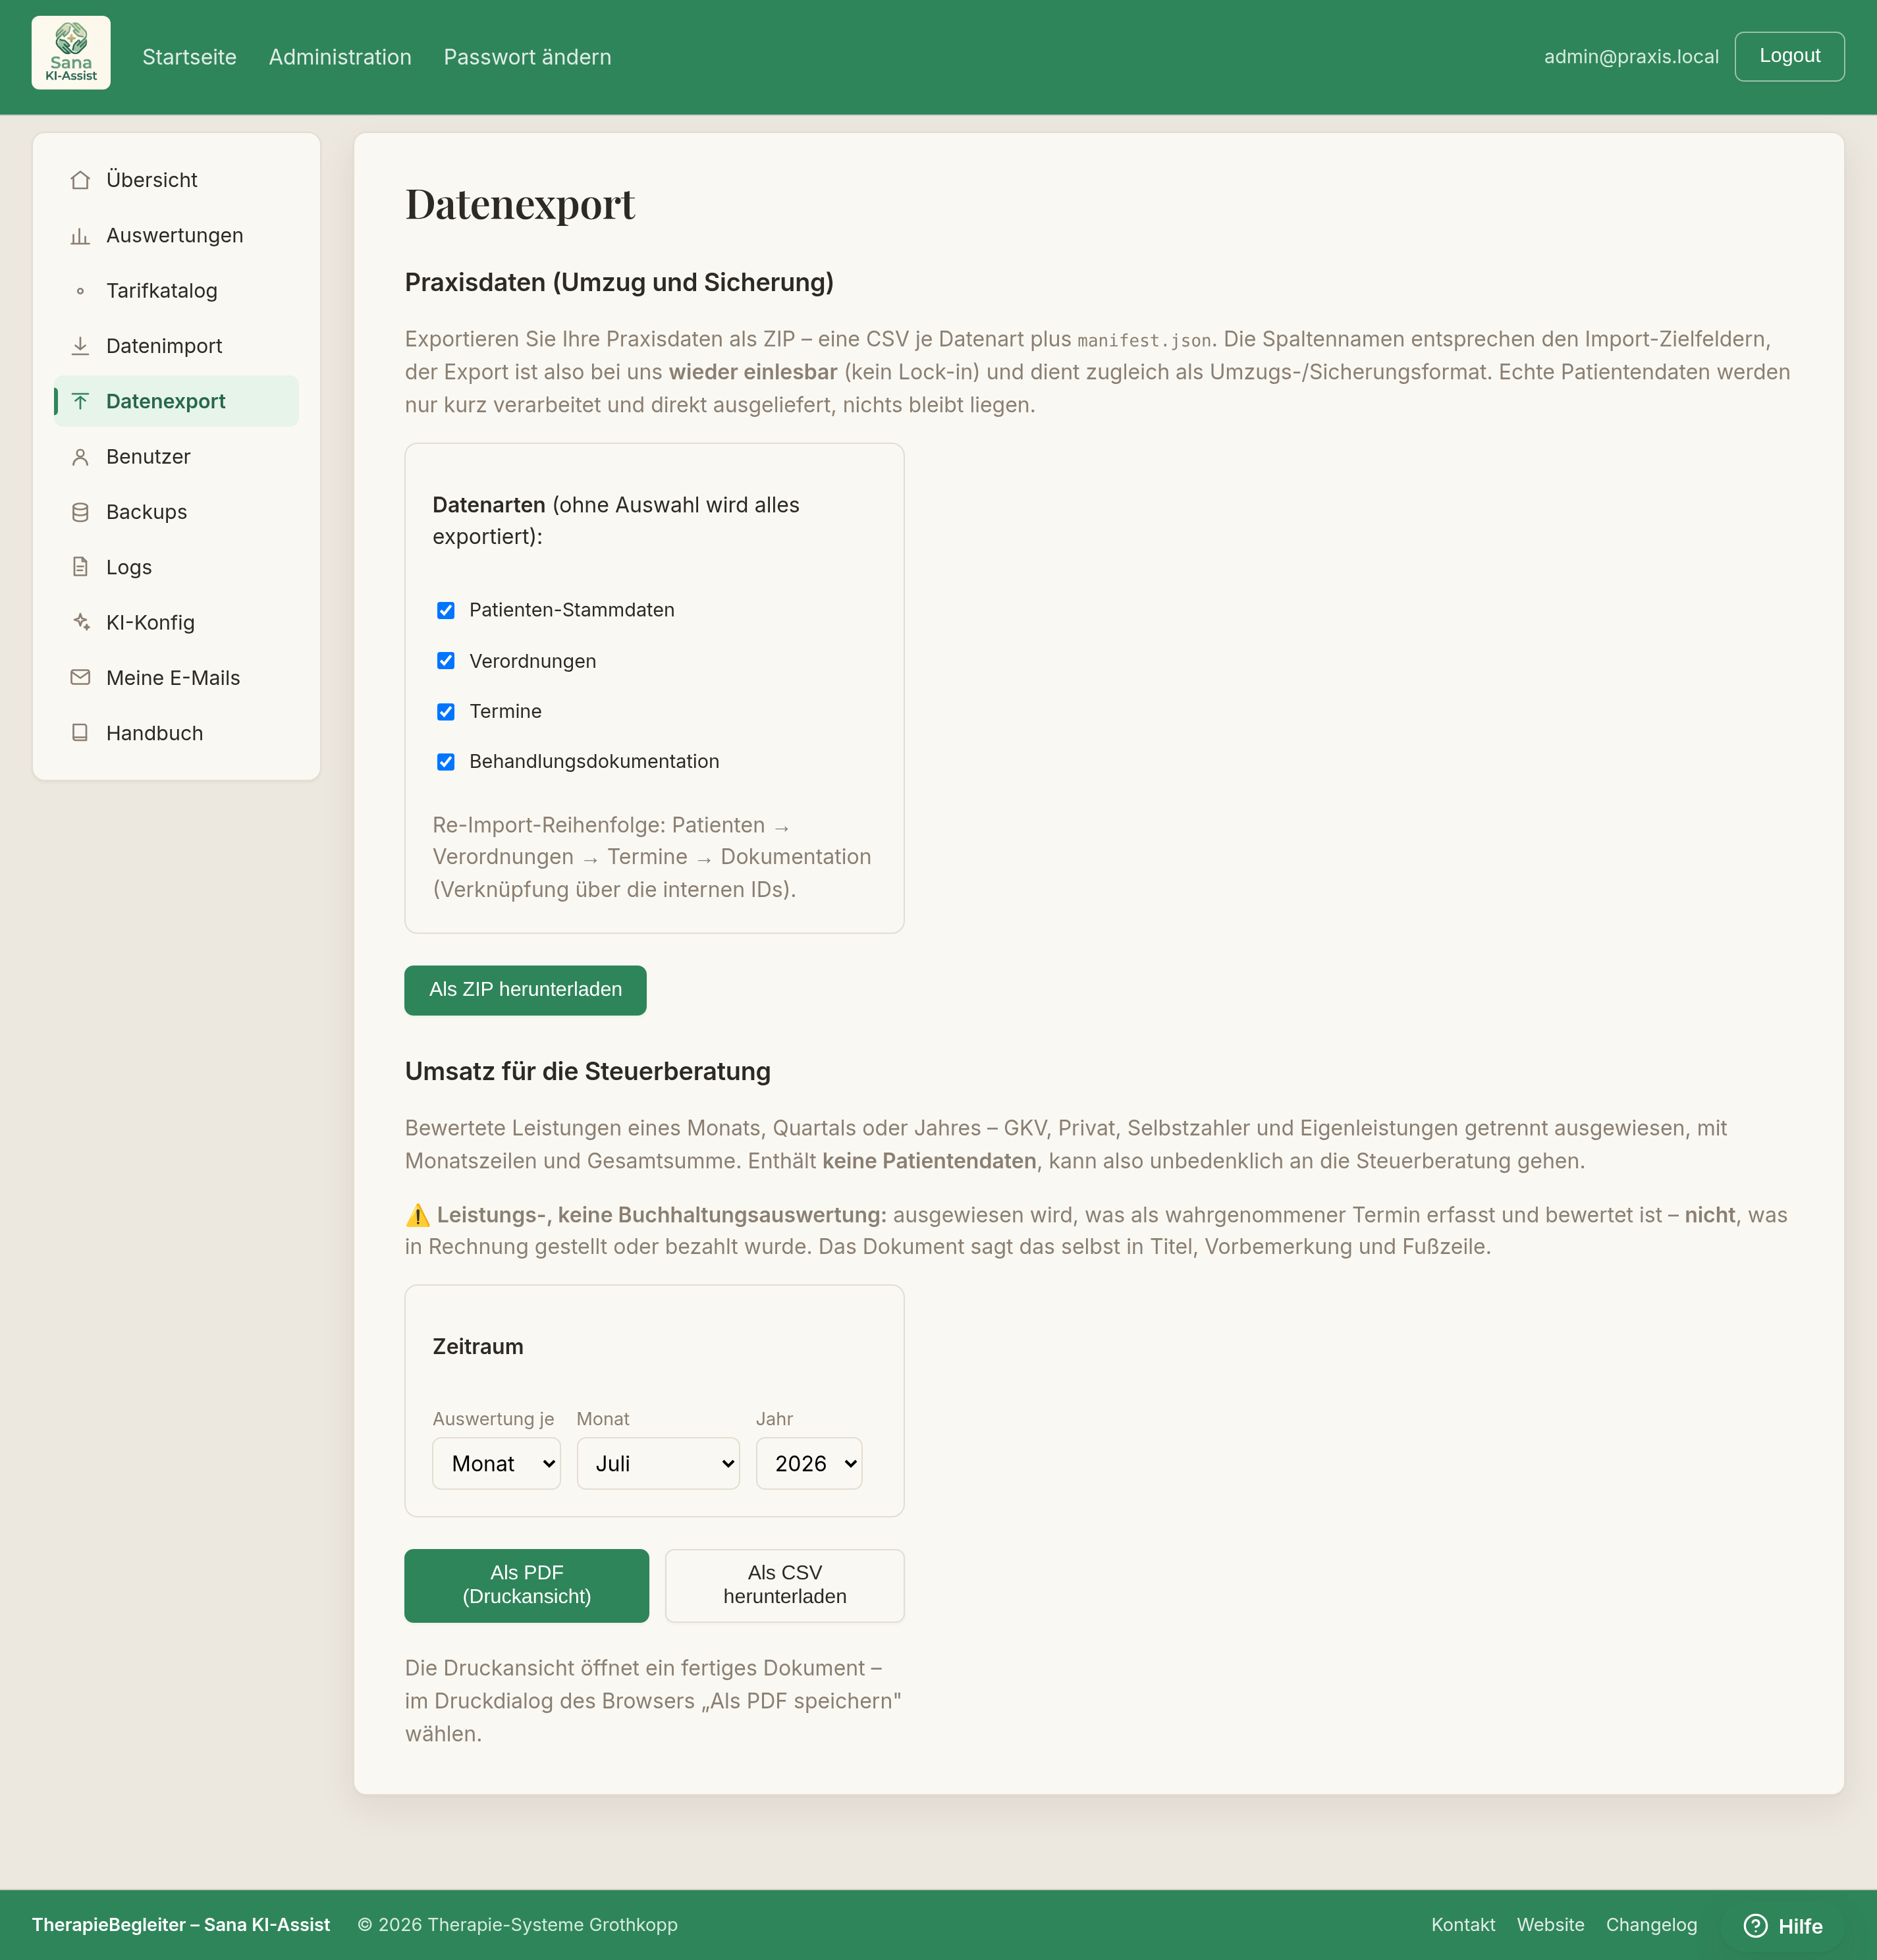
Task: Open Handbuch in the sidebar
Action: (176, 733)
